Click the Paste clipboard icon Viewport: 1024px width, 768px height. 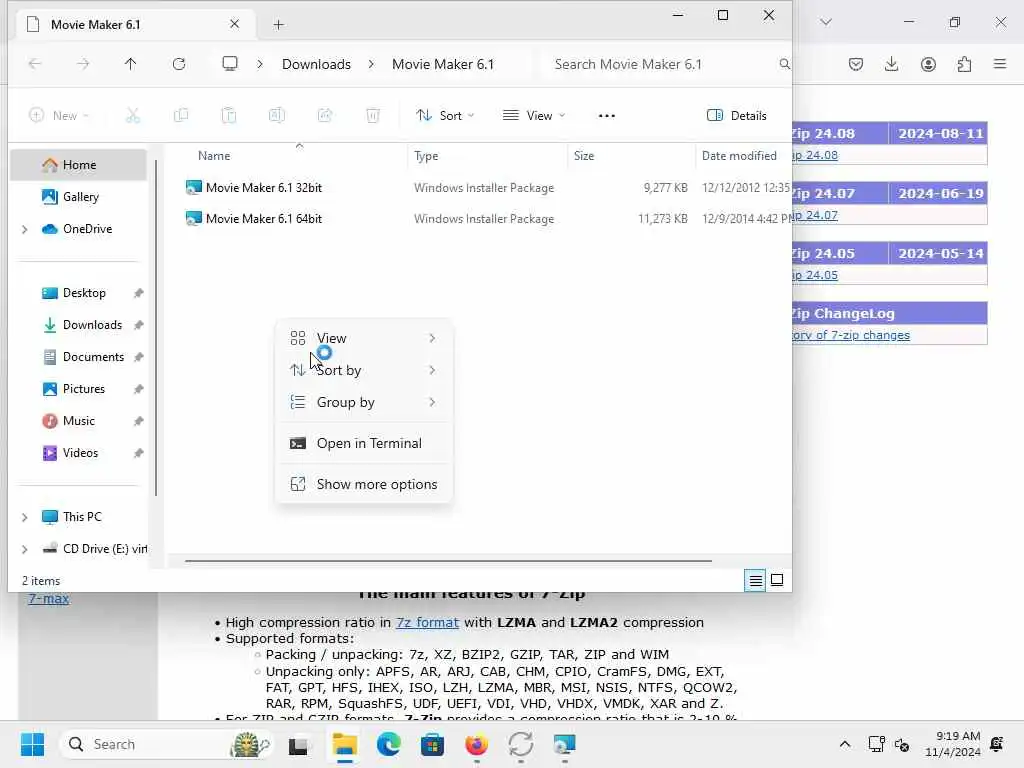[229, 116]
